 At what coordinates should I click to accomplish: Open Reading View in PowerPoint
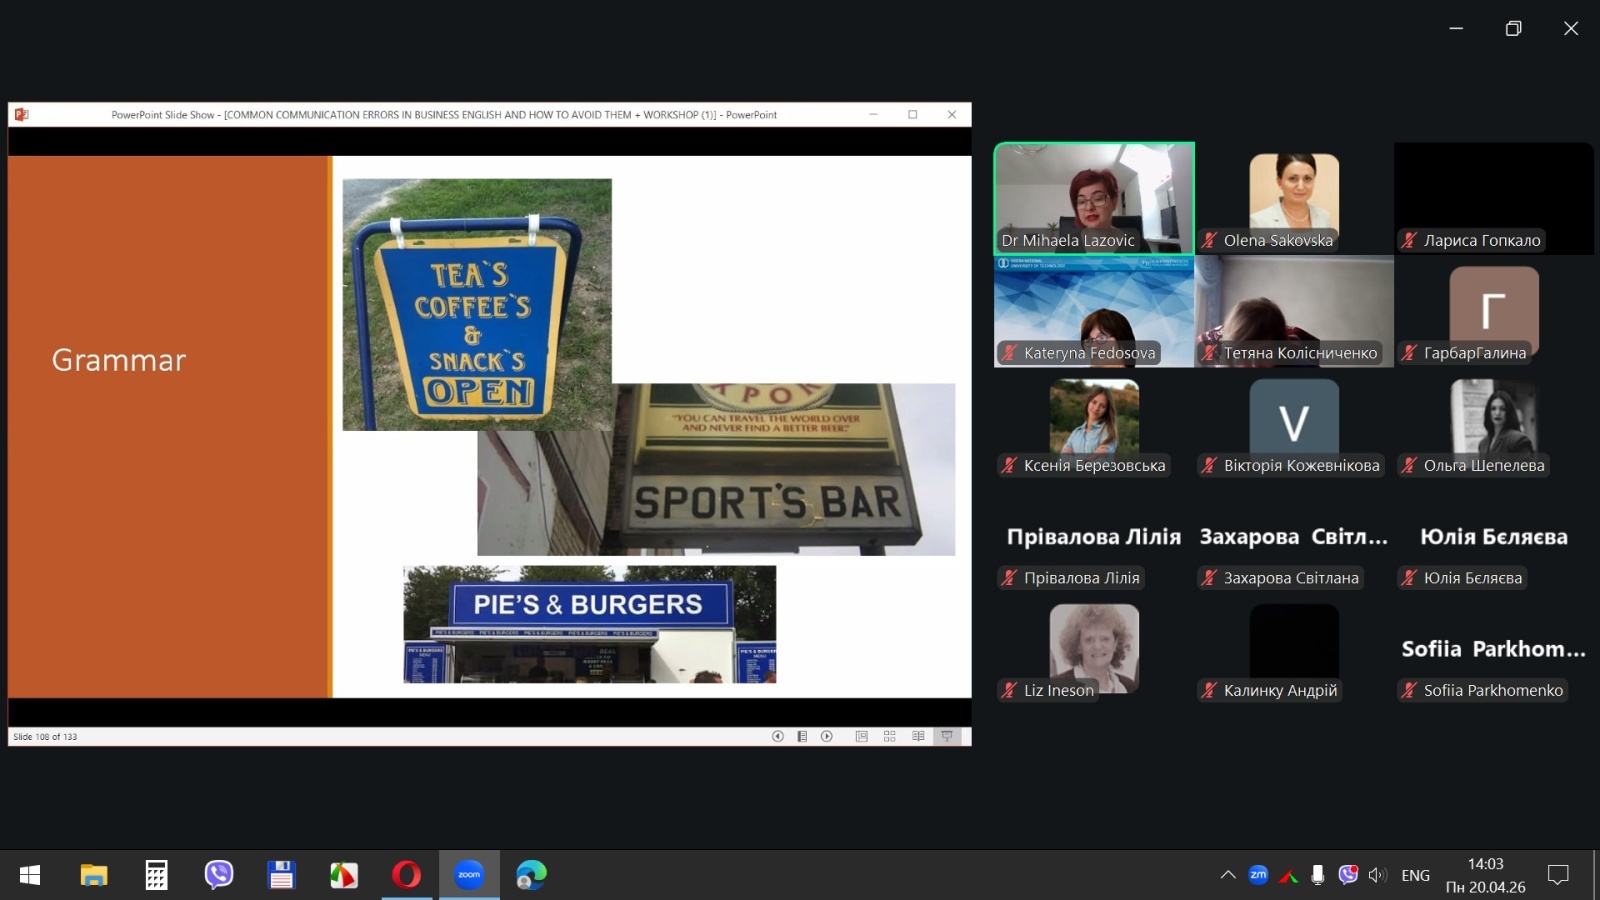click(918, 736)
